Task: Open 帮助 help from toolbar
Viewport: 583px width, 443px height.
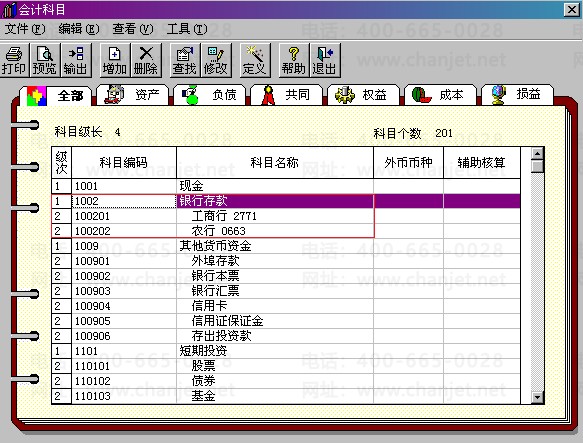Action: (294, 61)
